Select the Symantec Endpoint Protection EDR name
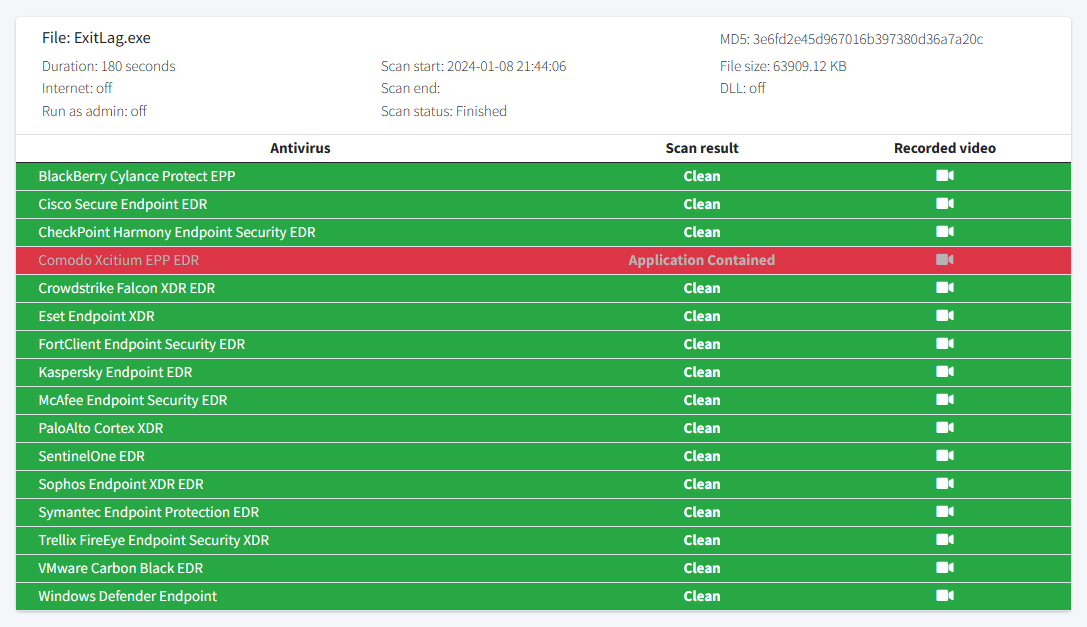The height and width of the screenshot is (627, 1087). coord(148,513)
